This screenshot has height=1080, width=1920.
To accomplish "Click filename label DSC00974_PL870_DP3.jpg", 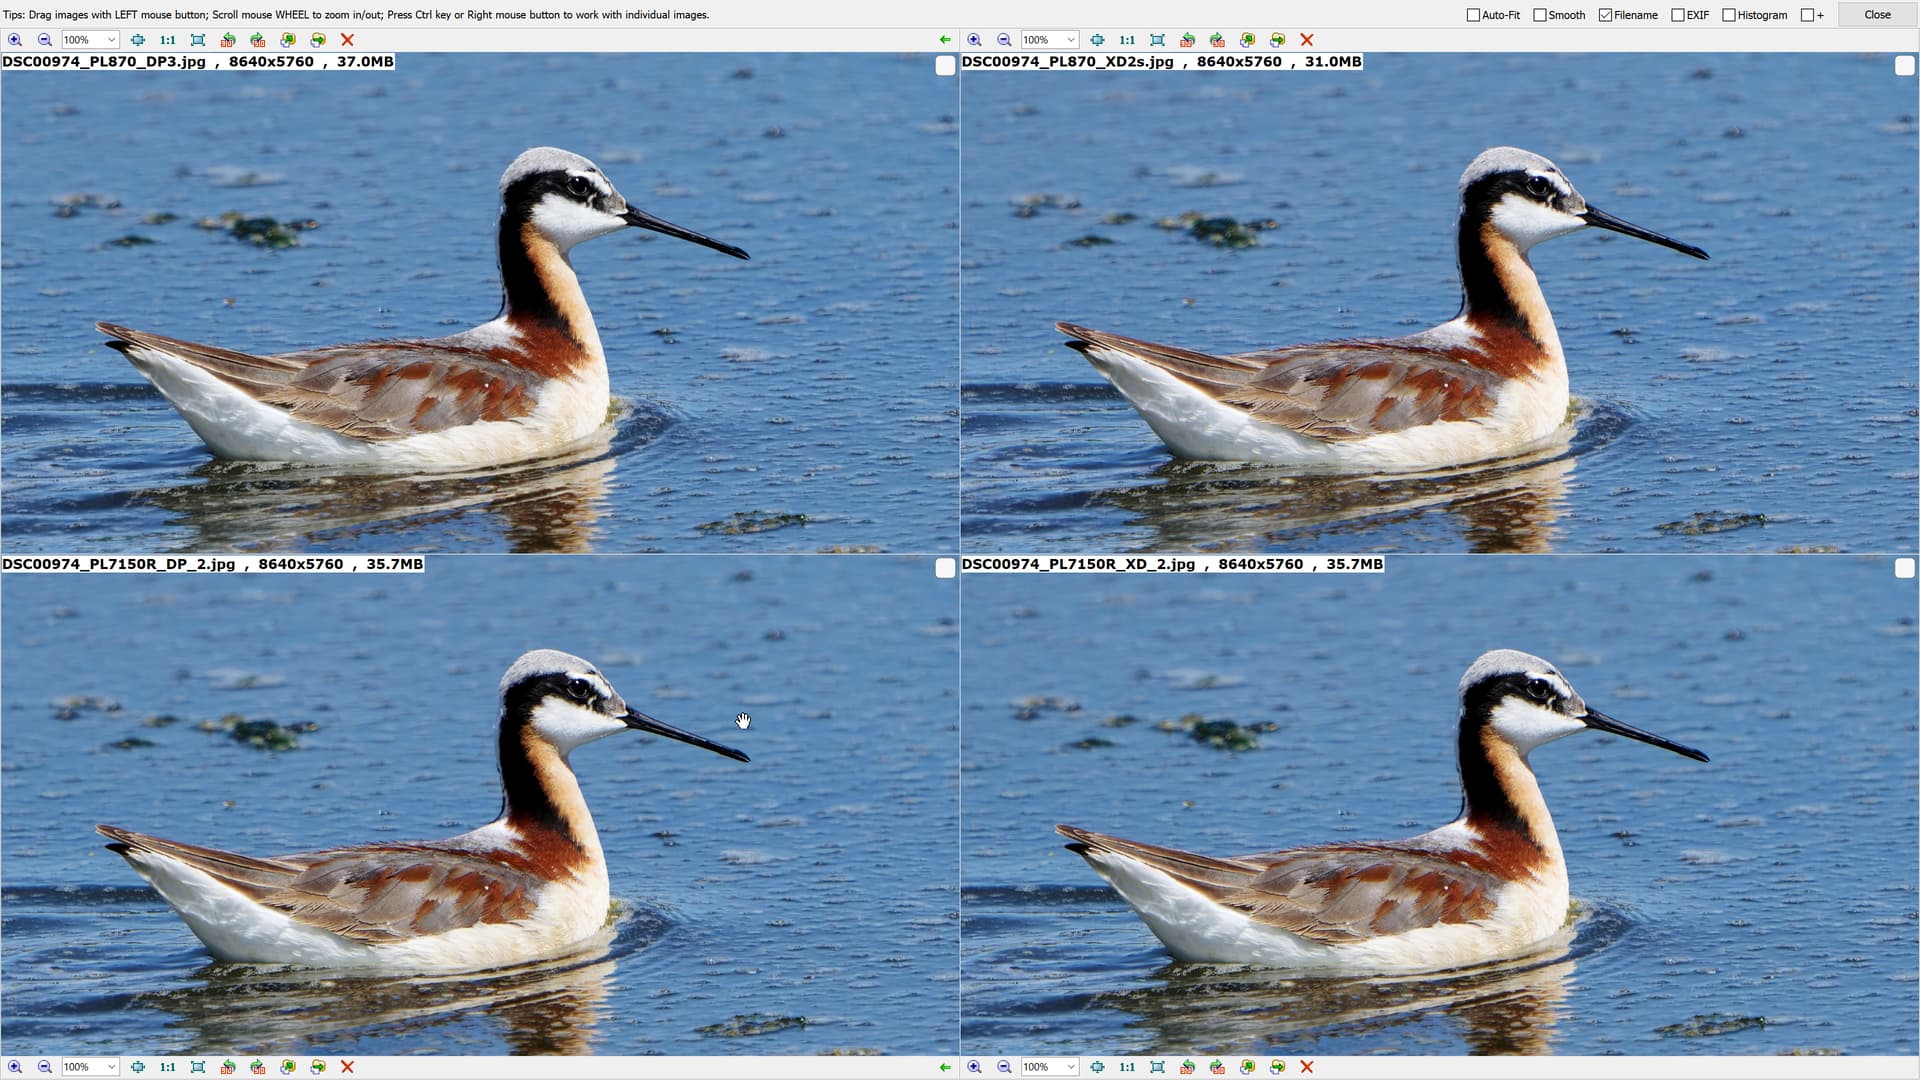I will (x=104, y=62).
